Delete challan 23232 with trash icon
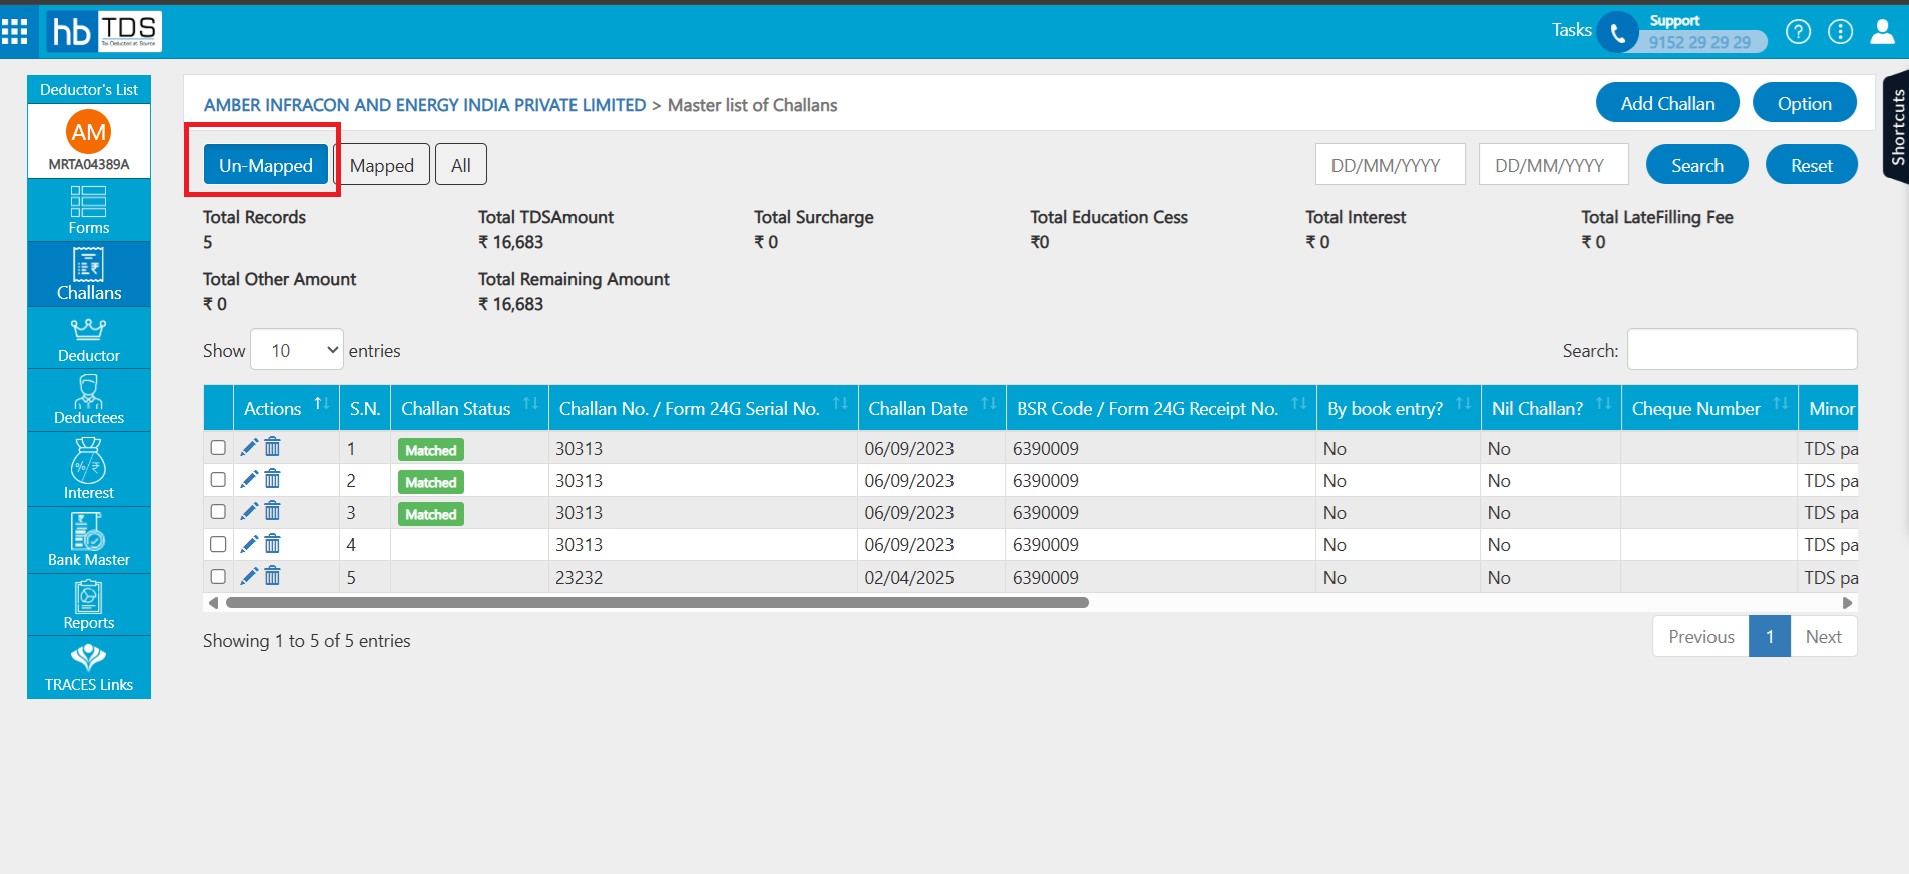 [273, 576]
